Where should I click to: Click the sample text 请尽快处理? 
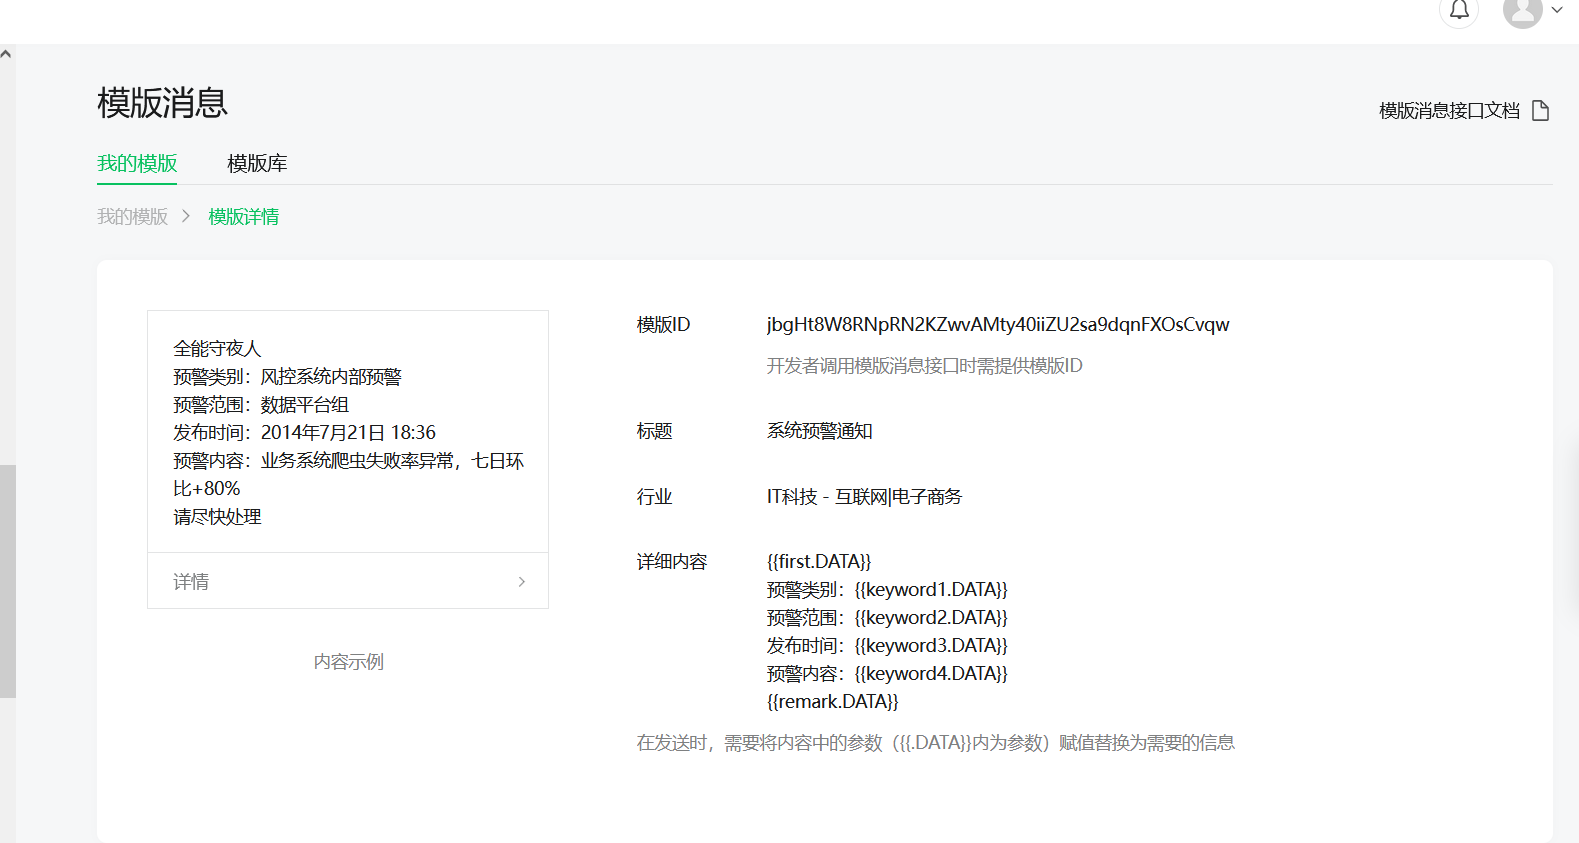click(x=217, y=517)
